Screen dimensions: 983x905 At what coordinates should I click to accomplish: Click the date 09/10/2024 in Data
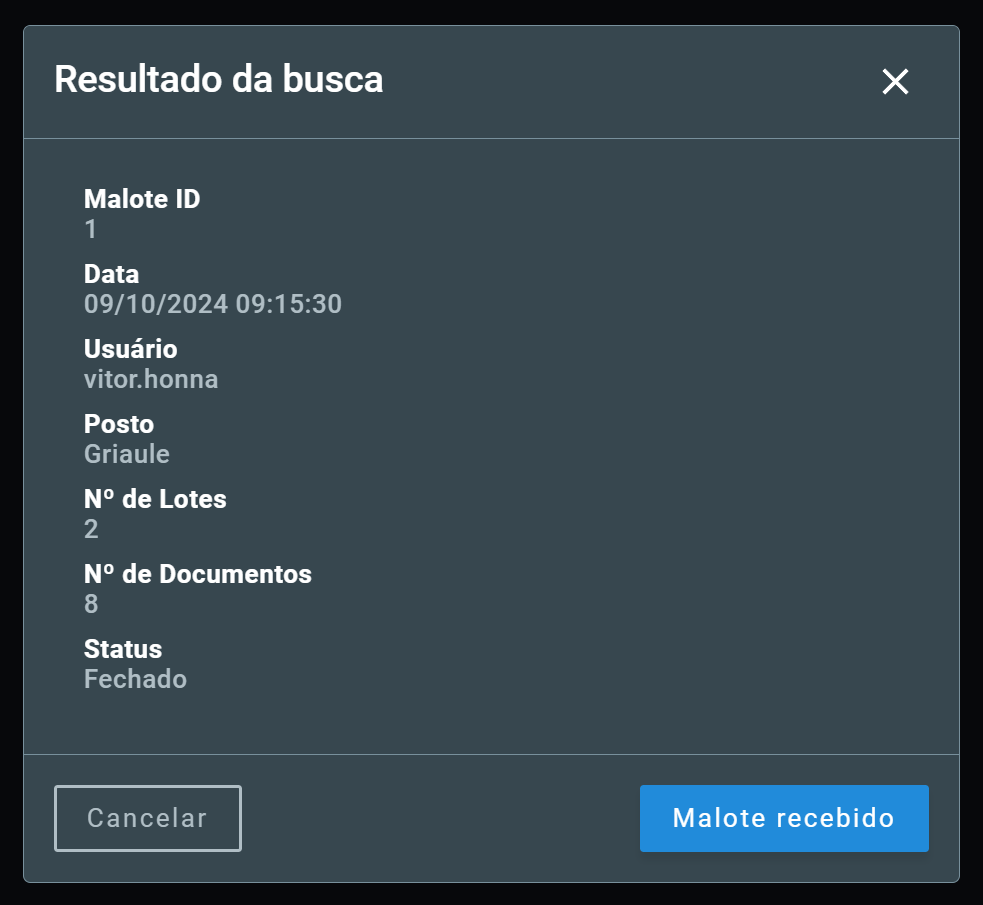[156, 304]
